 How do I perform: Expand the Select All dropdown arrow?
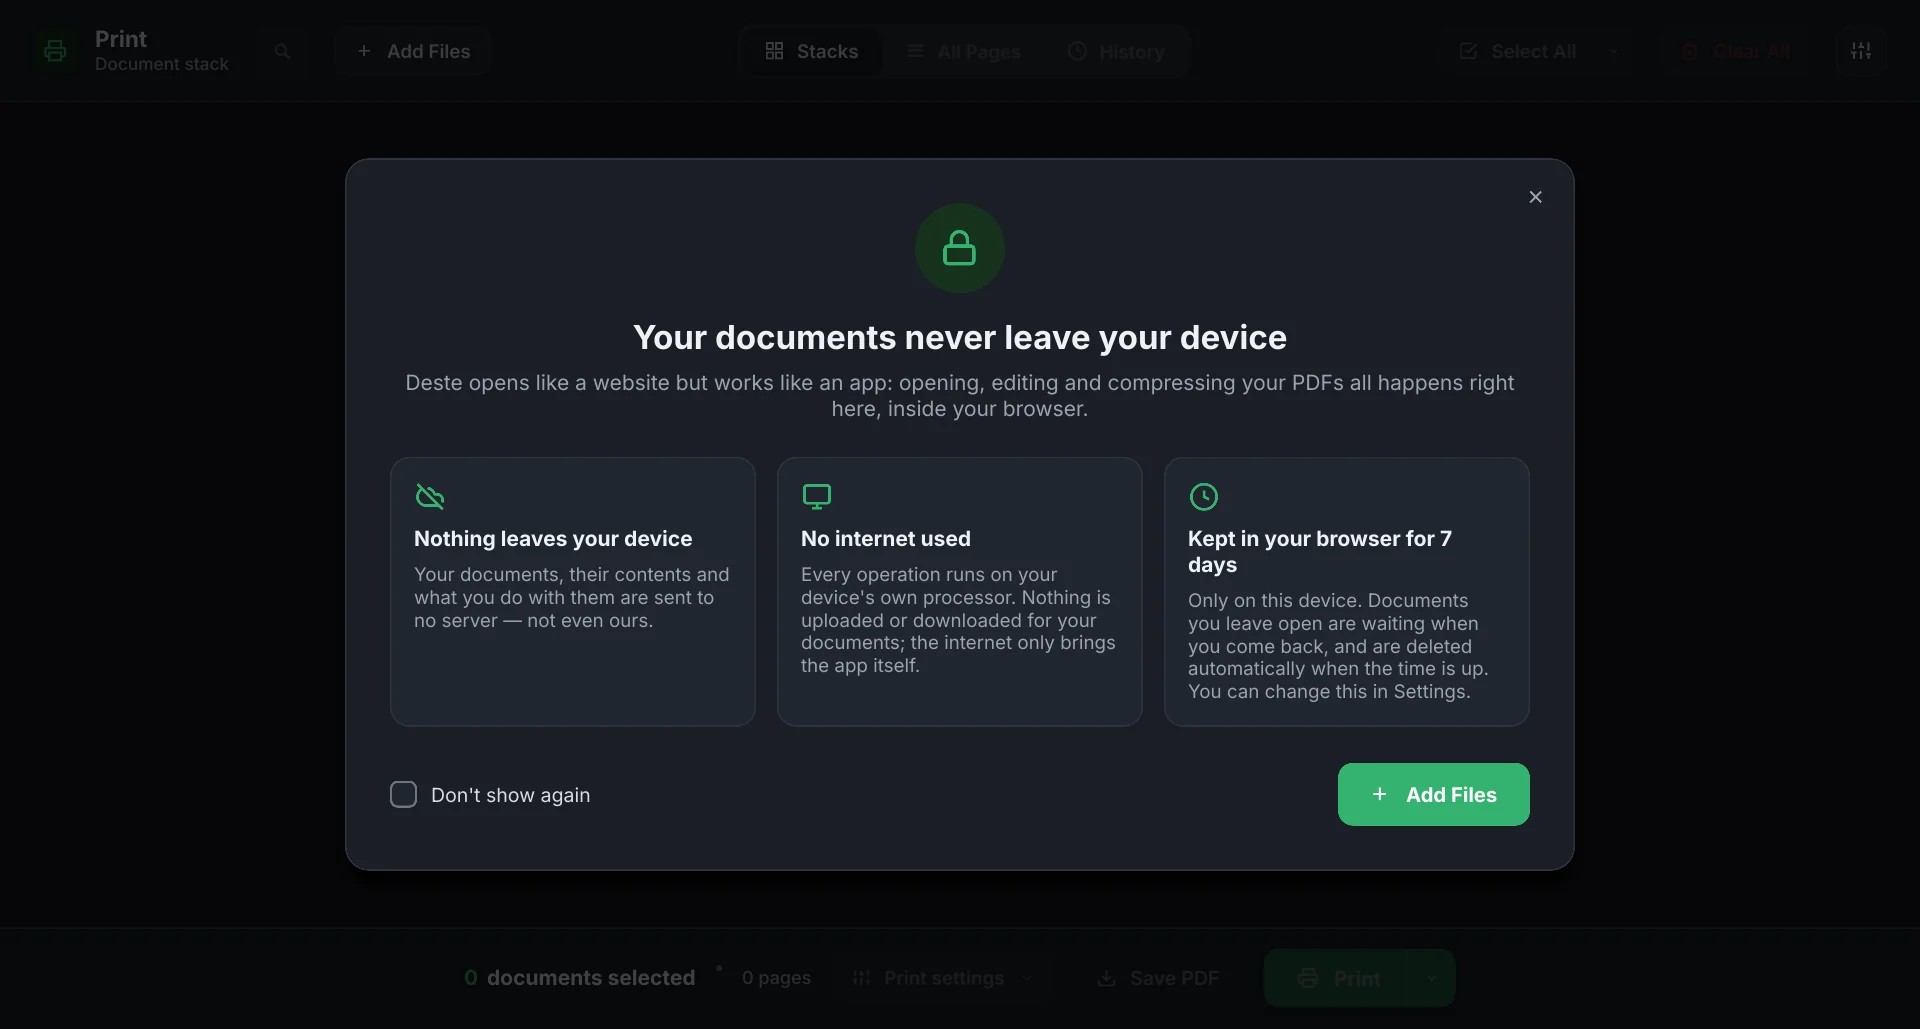tap(1613, 51)
